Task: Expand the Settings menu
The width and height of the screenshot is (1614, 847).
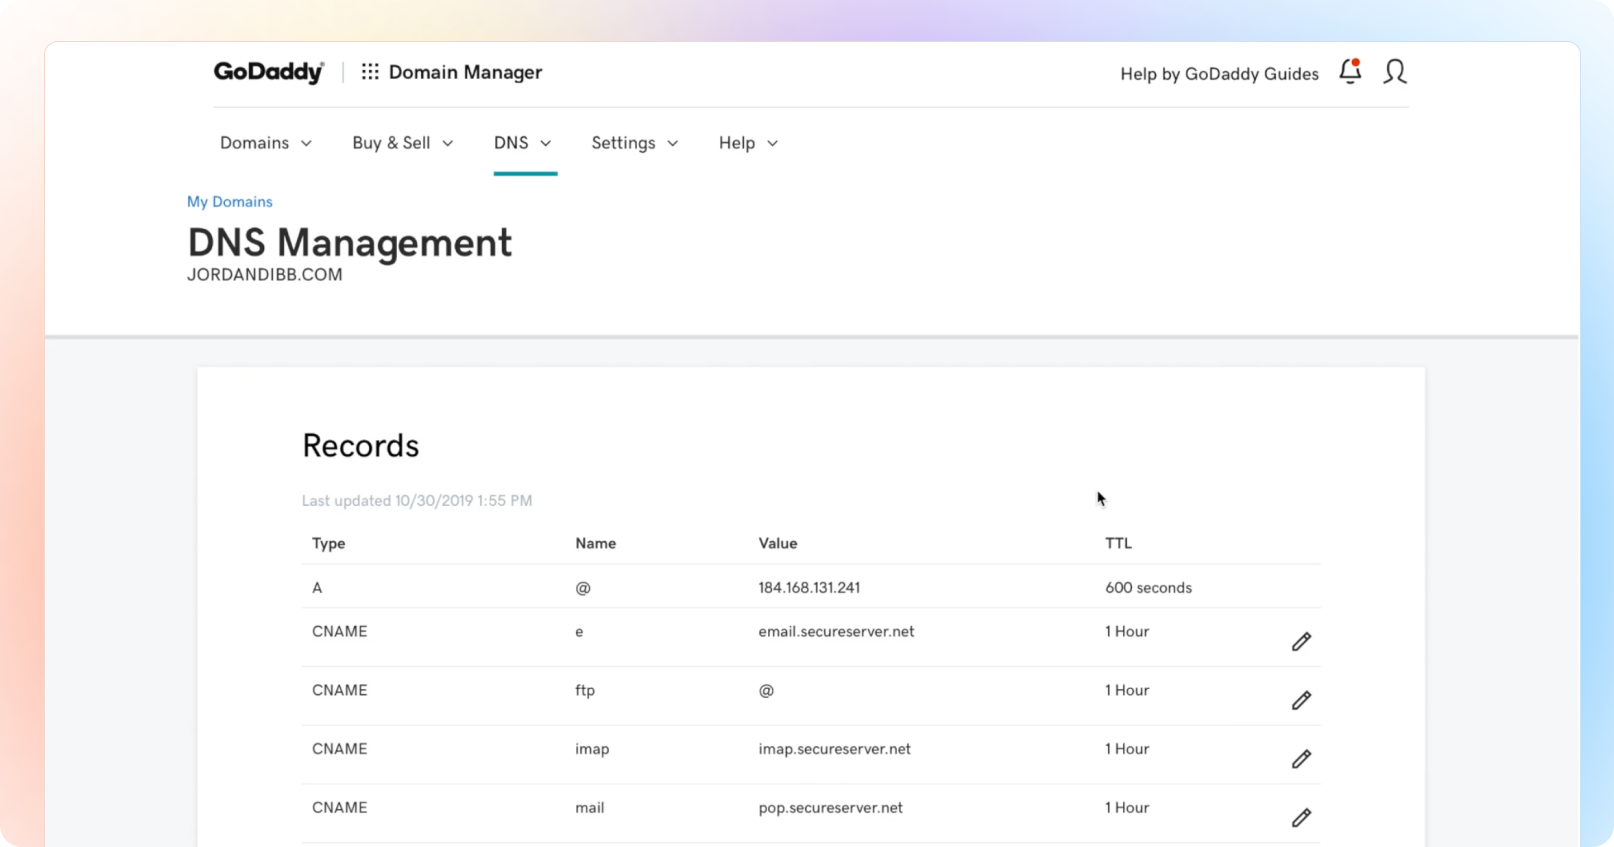Action: 635,143
